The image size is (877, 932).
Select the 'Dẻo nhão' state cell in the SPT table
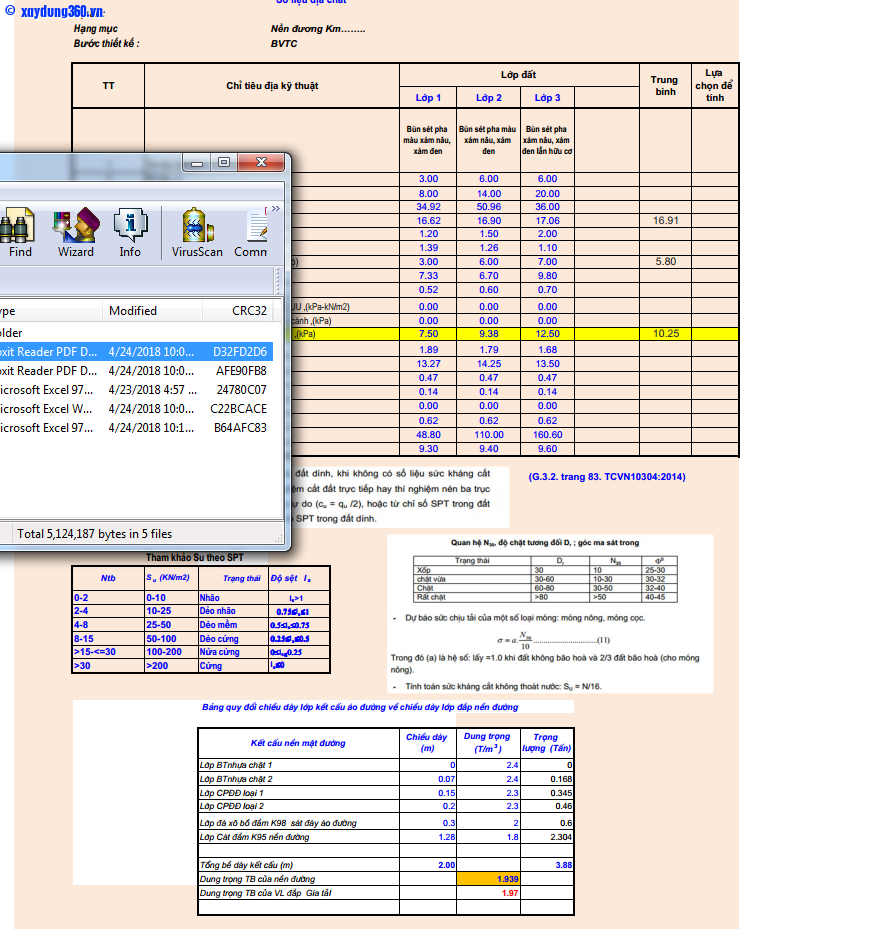click(233, 611)
